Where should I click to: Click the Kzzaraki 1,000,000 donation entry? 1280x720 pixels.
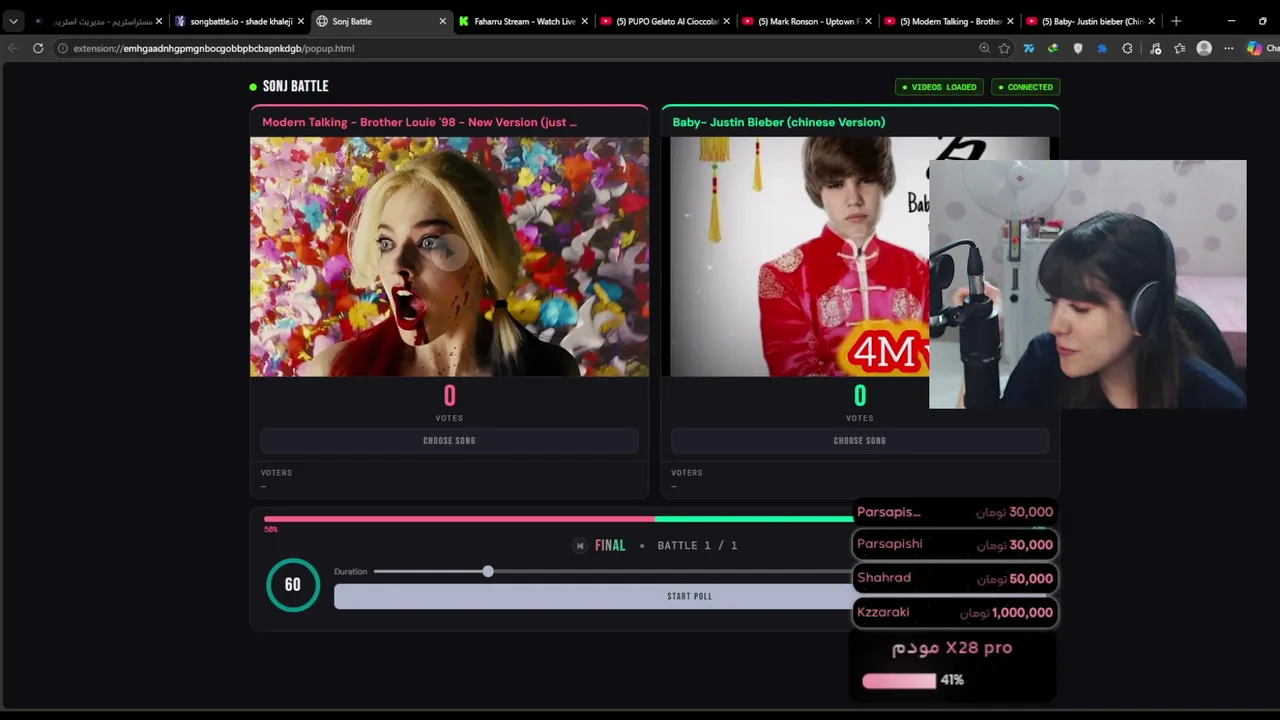click(955, 612)
